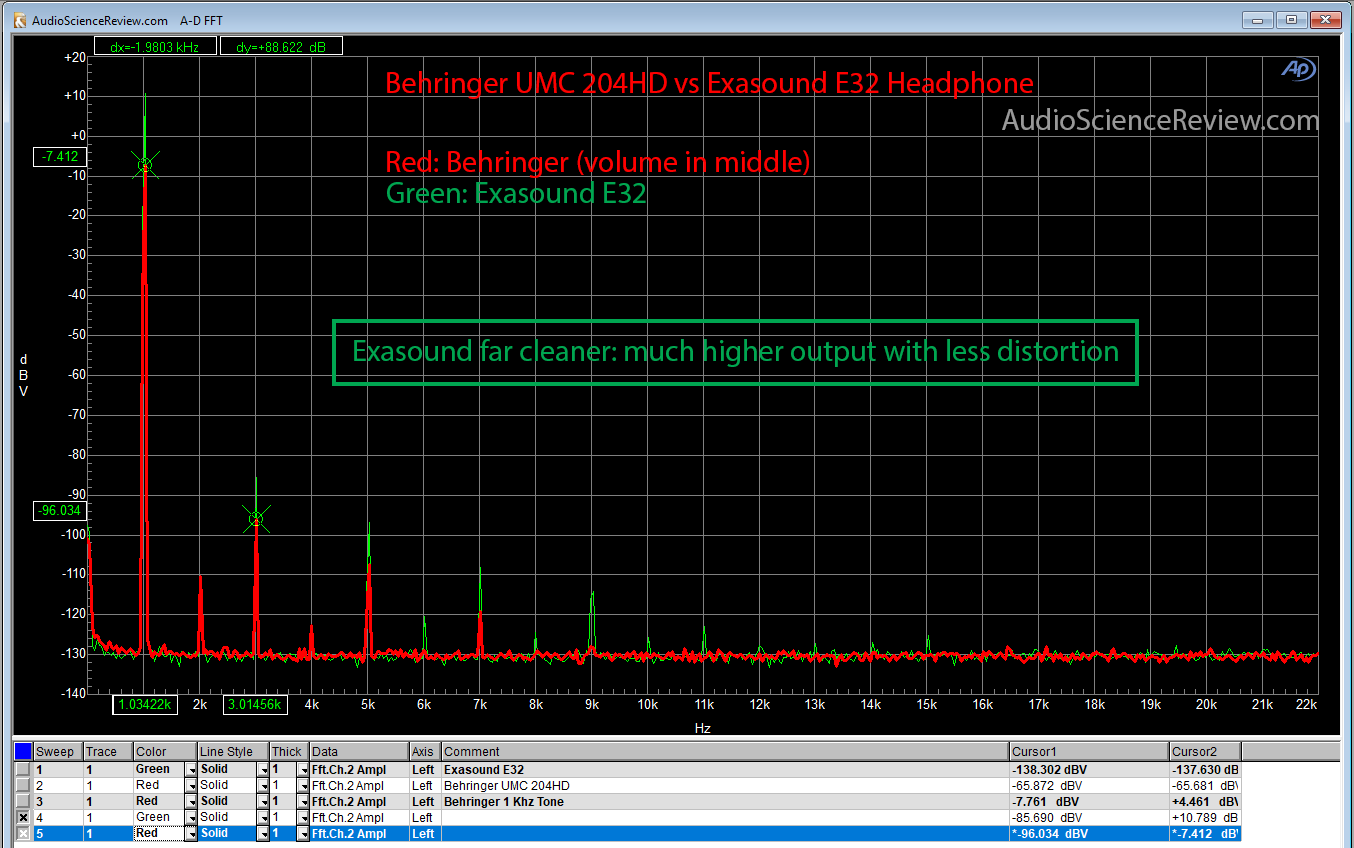Click the -65.872 dBV Cursor1 value
1354x848 pixels.
[x=1089, y=785]
